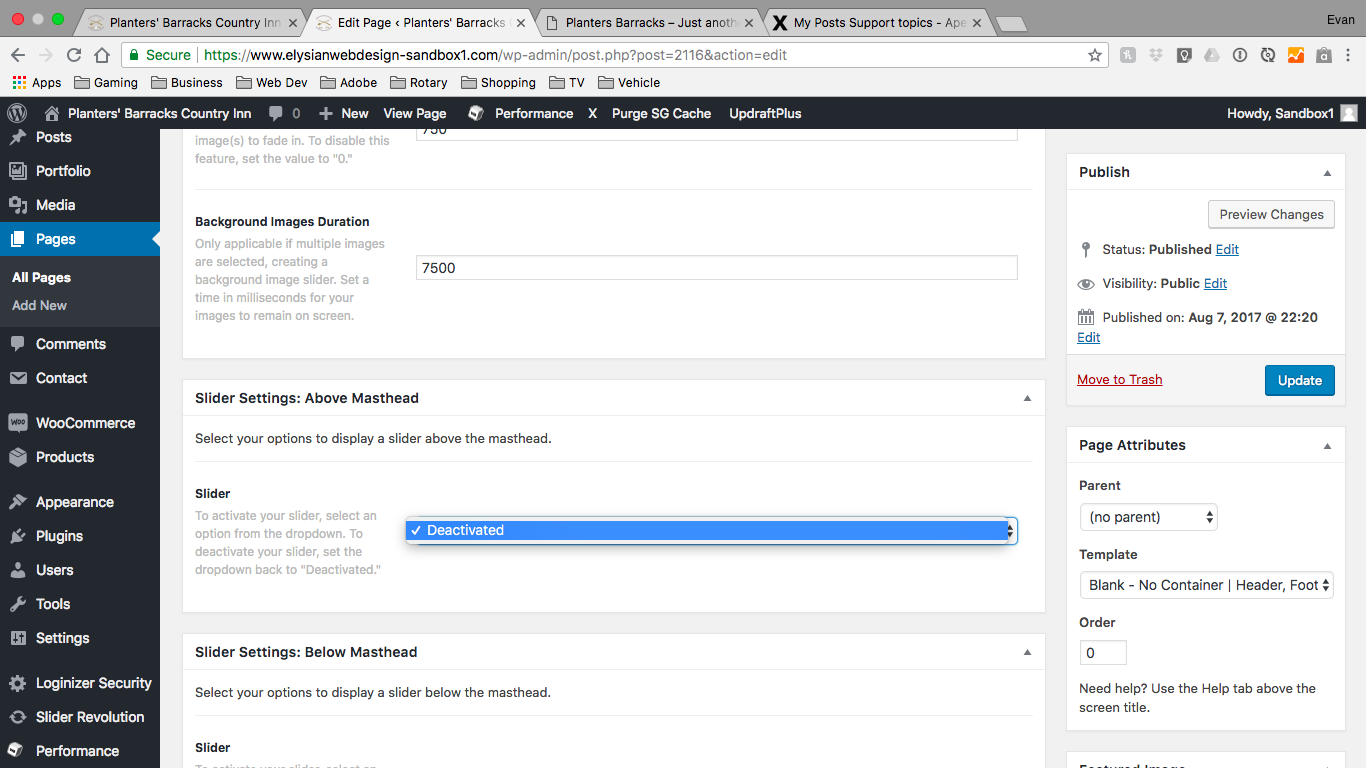Collapse Slider Settings: Above Masthead panel

(1027, 398)
